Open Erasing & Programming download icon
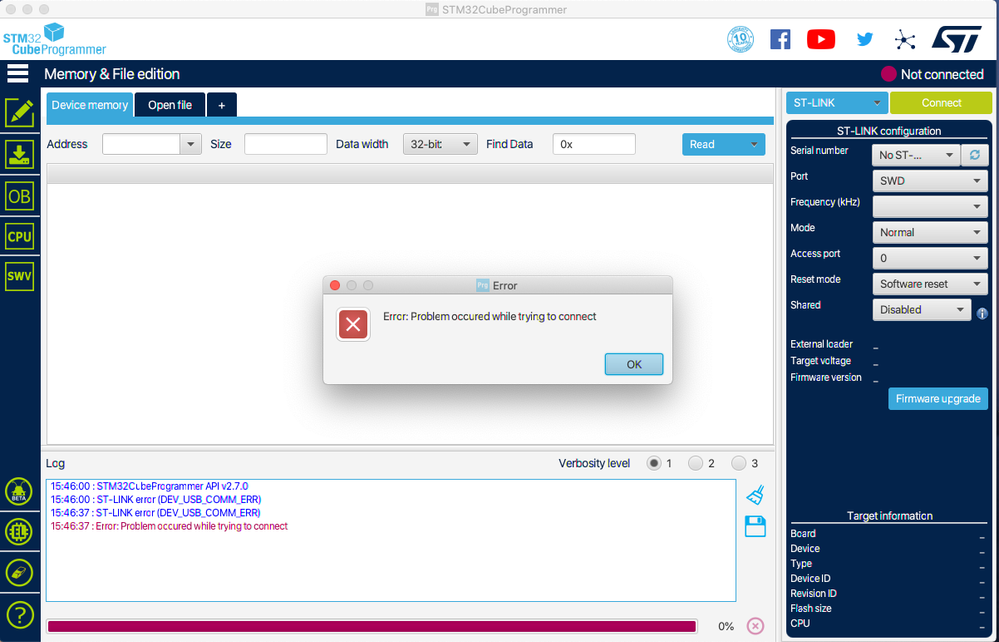Image resolution: width=999 pixels, height=642 pixels. (x=20, y=155)
